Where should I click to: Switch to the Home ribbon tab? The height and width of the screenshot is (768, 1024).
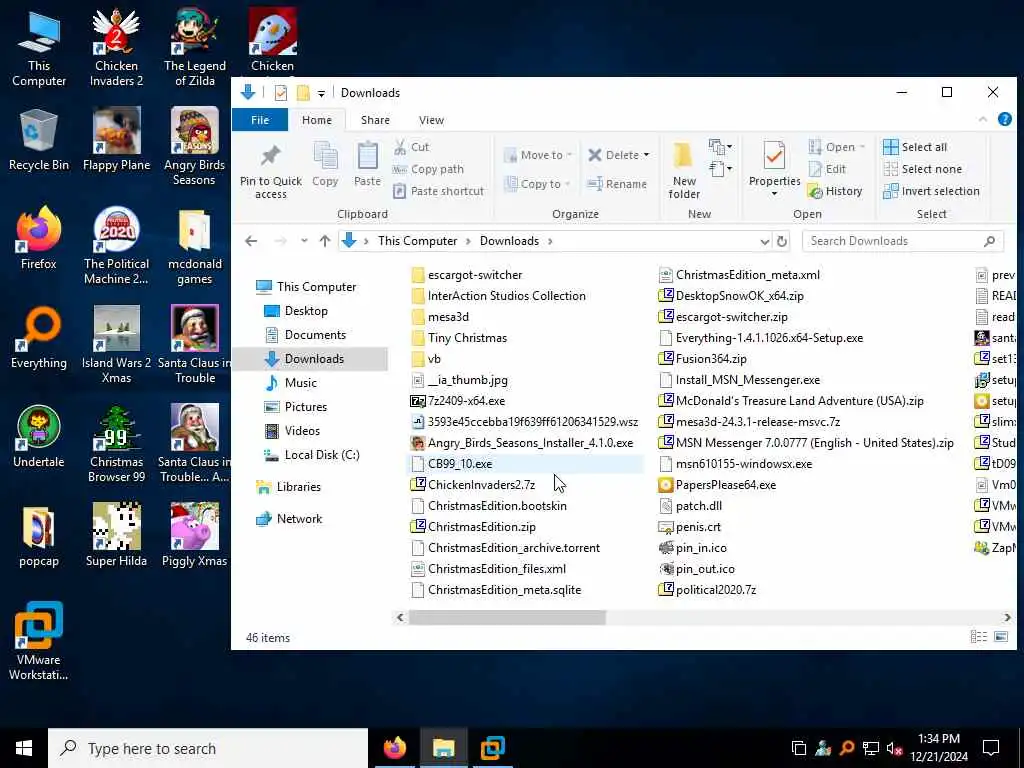point(317,120)
